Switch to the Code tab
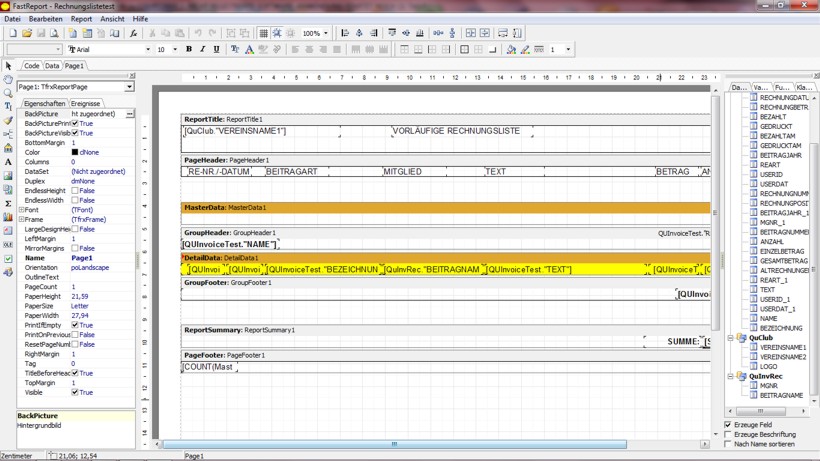 tap(32, 66)
